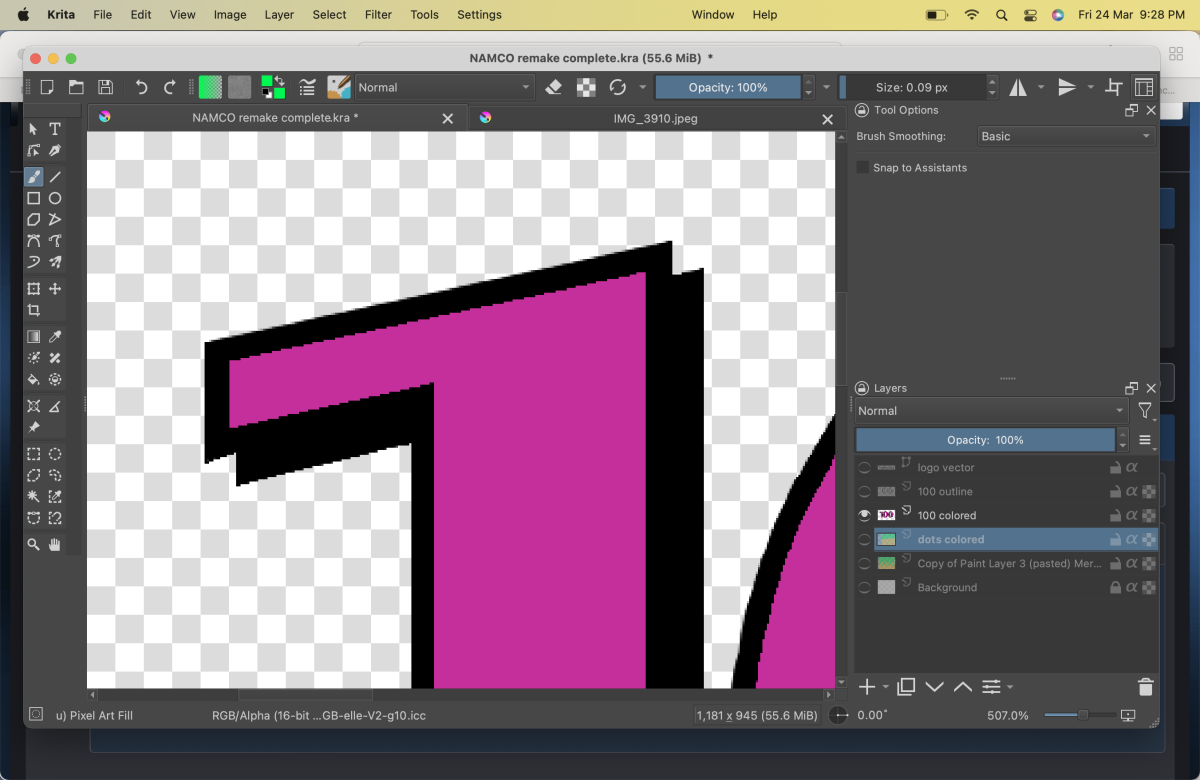Open the Layer menu
This screenshot has height=780, width=1200.
tap(279, 15)
